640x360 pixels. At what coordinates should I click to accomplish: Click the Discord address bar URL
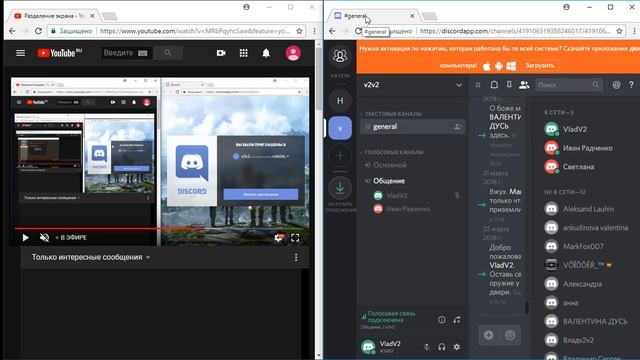pos(515,31)
